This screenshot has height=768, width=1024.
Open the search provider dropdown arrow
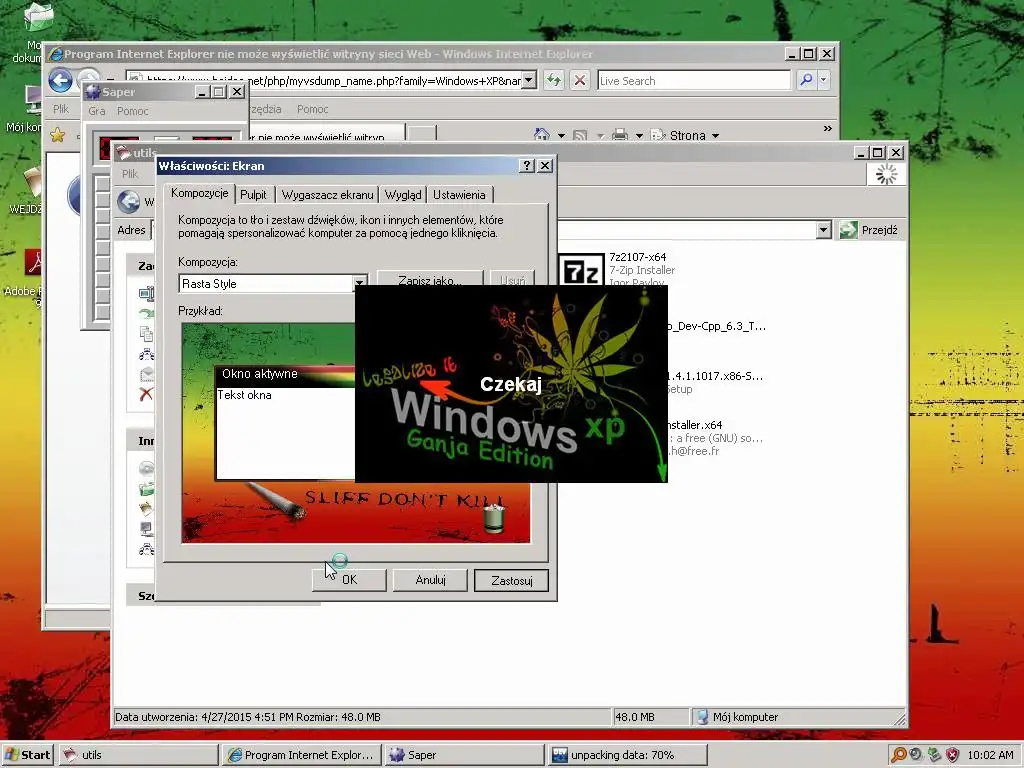(x=824, y=80)
